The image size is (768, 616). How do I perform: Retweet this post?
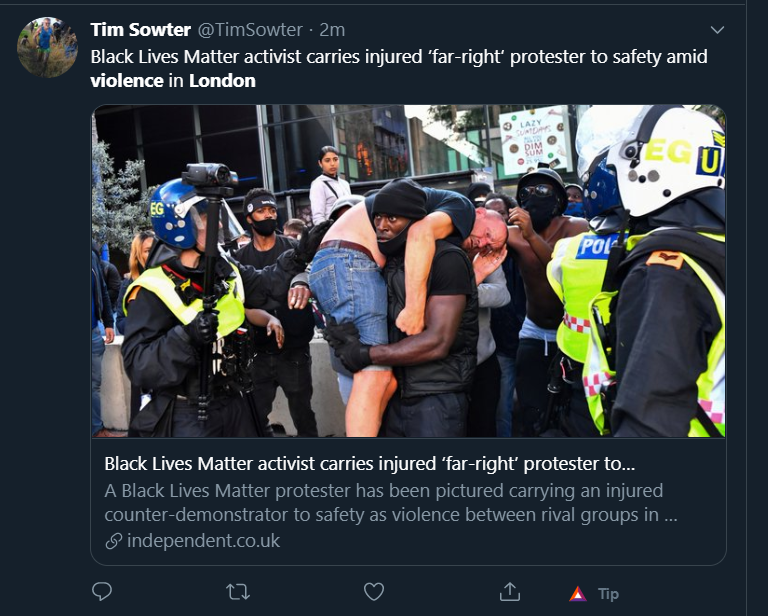[x=238, y=592]
